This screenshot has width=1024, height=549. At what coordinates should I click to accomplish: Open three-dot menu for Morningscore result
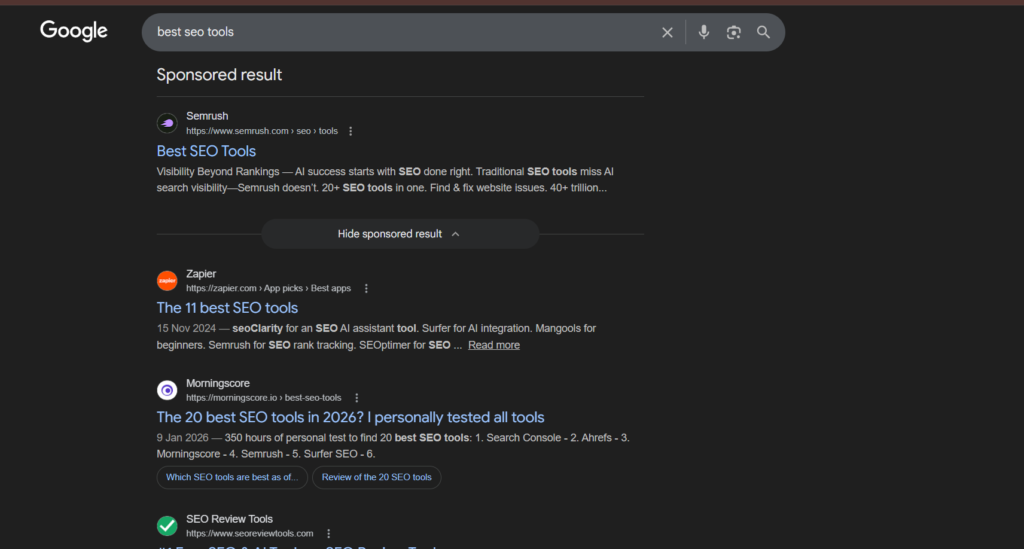[357, 398]
